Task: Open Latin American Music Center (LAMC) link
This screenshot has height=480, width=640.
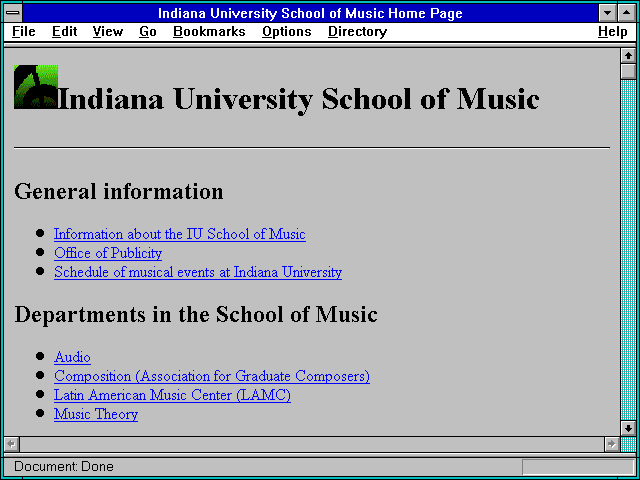Action: tap(172, 395)
